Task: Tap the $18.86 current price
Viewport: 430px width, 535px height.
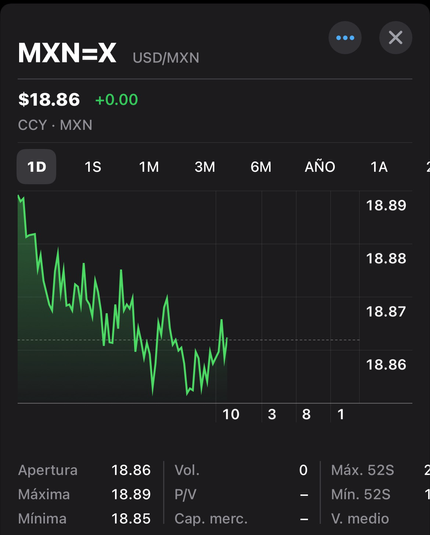Action: pos(49,100)
